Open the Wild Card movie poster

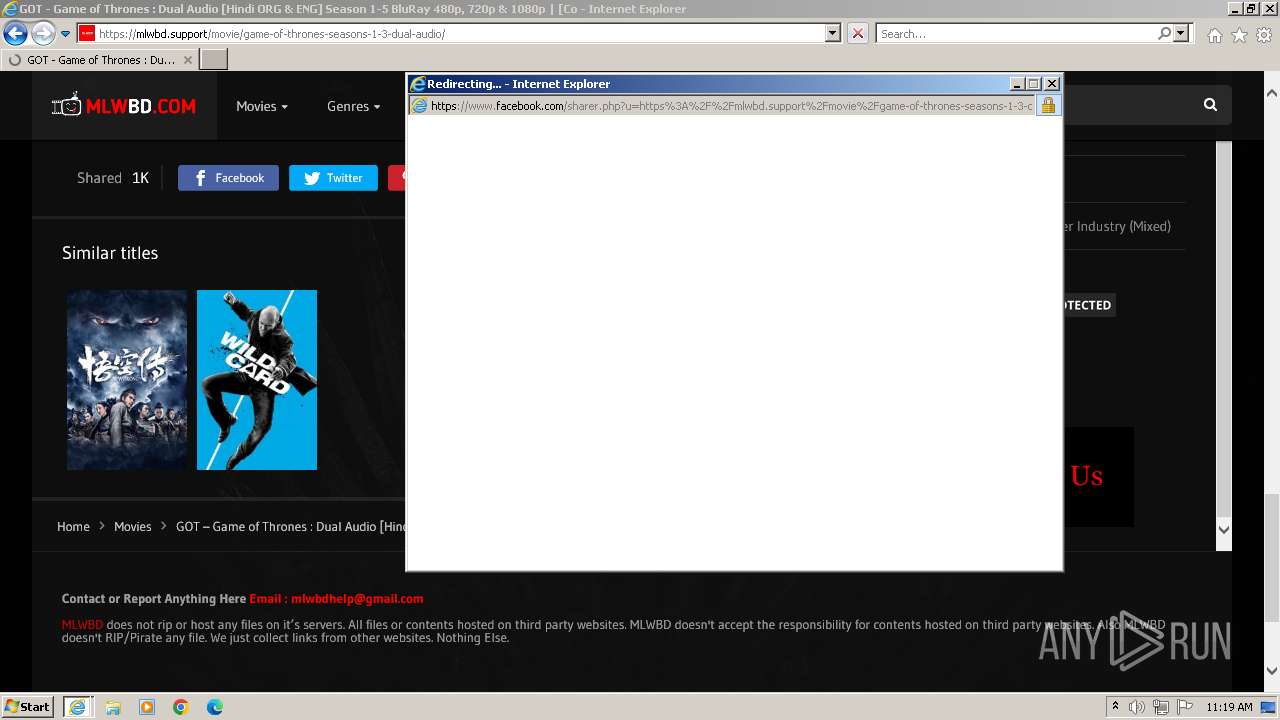(257, 380)
